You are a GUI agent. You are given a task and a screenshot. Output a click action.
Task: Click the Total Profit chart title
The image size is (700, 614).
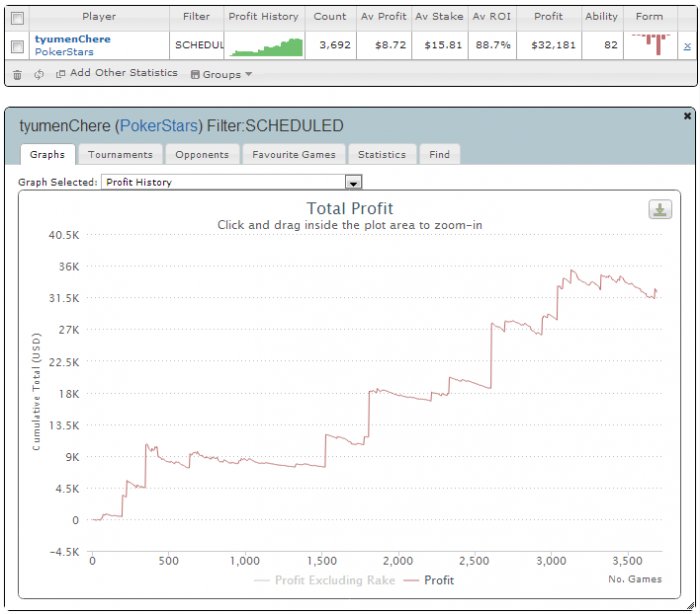(350, 209)
